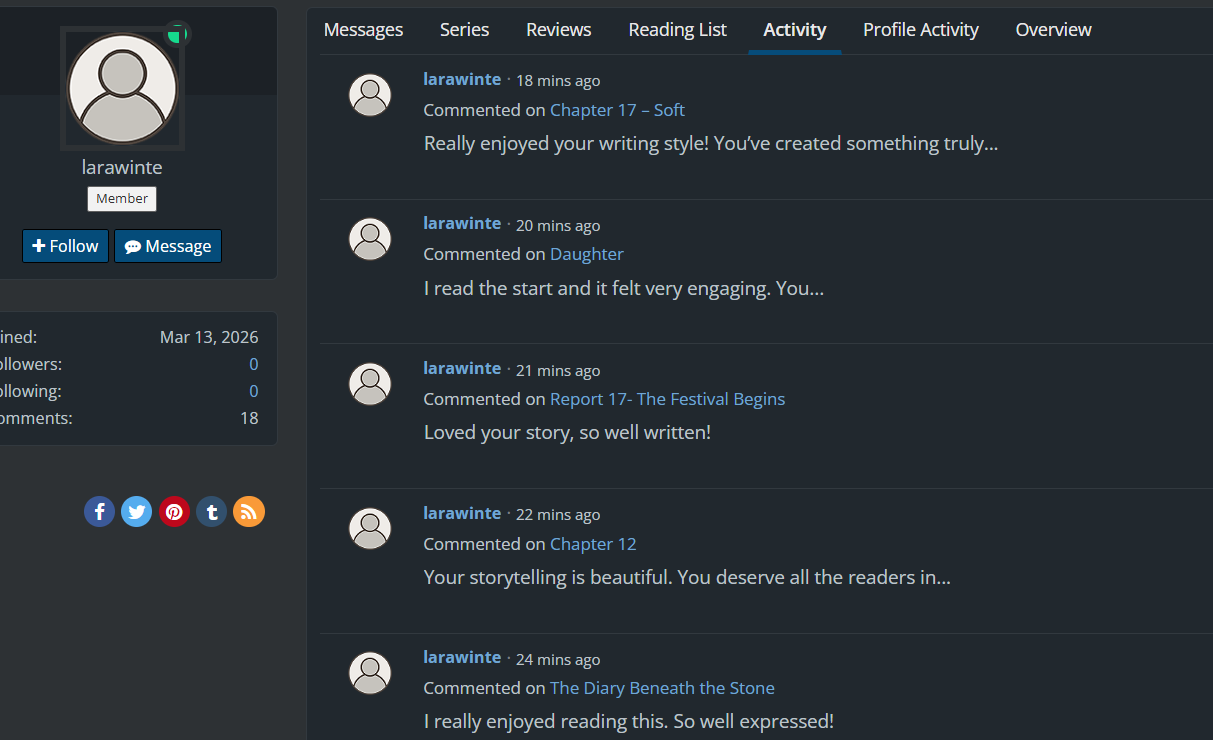
Task: Open the Profile Activity tab
Action: [921, 30]
